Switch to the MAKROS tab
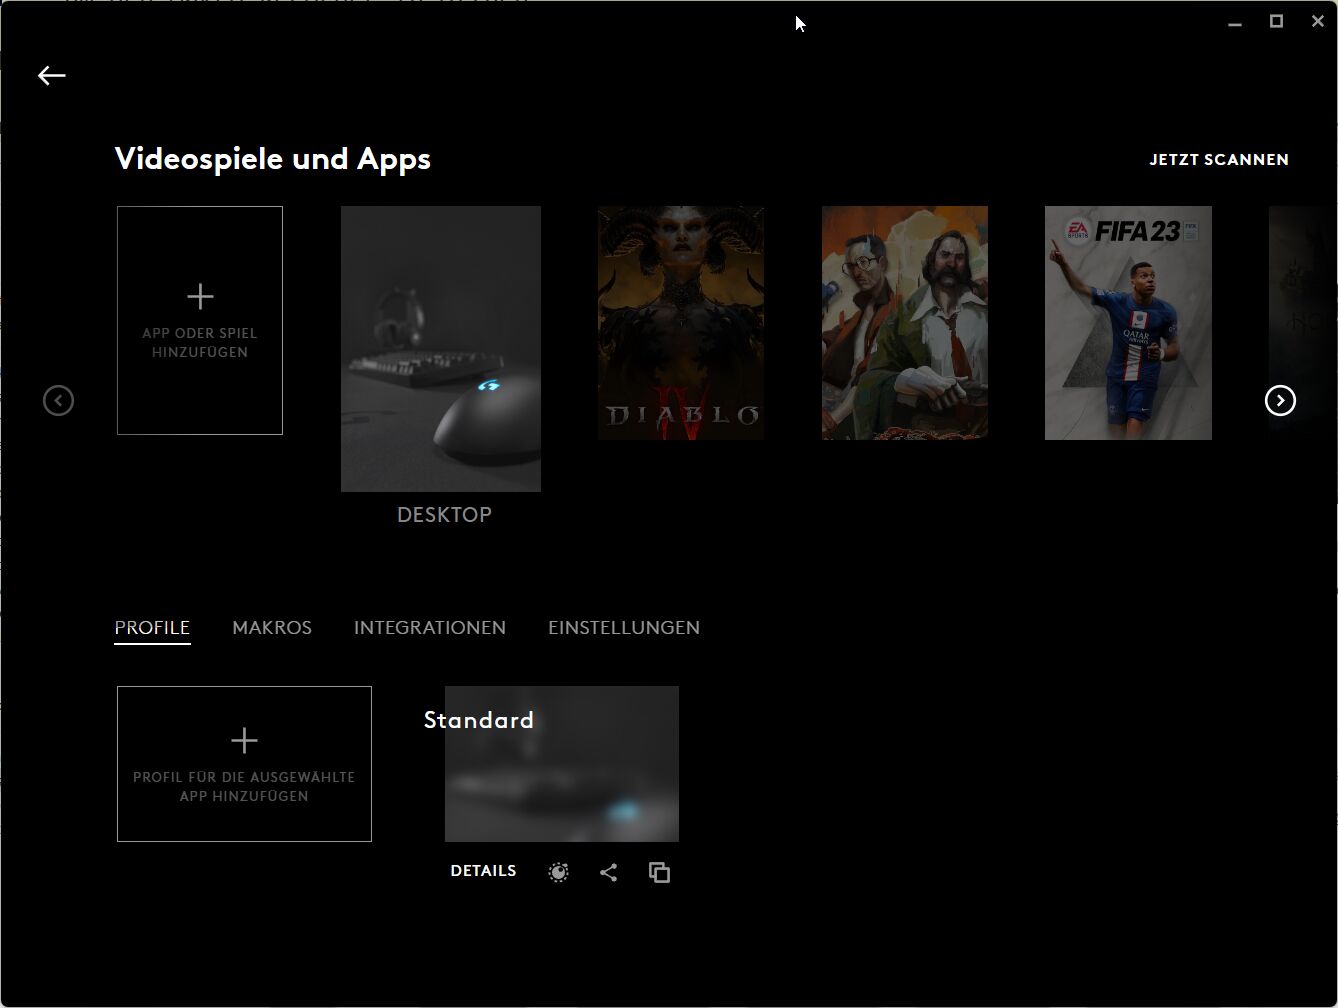The image size is (1338, 1008). (x=272, y=628)
